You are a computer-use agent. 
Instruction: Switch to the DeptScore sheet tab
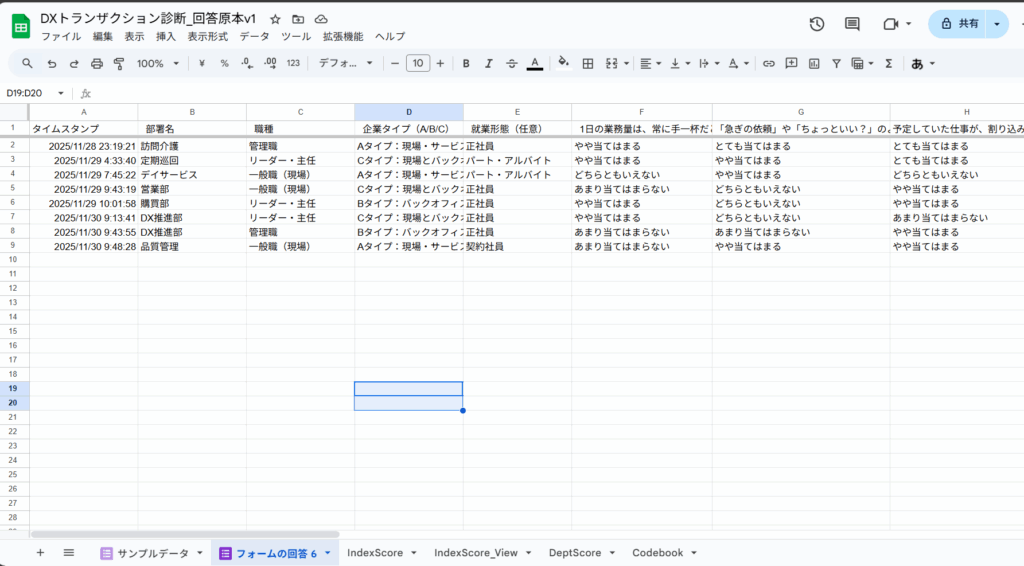tap(575, 553)
